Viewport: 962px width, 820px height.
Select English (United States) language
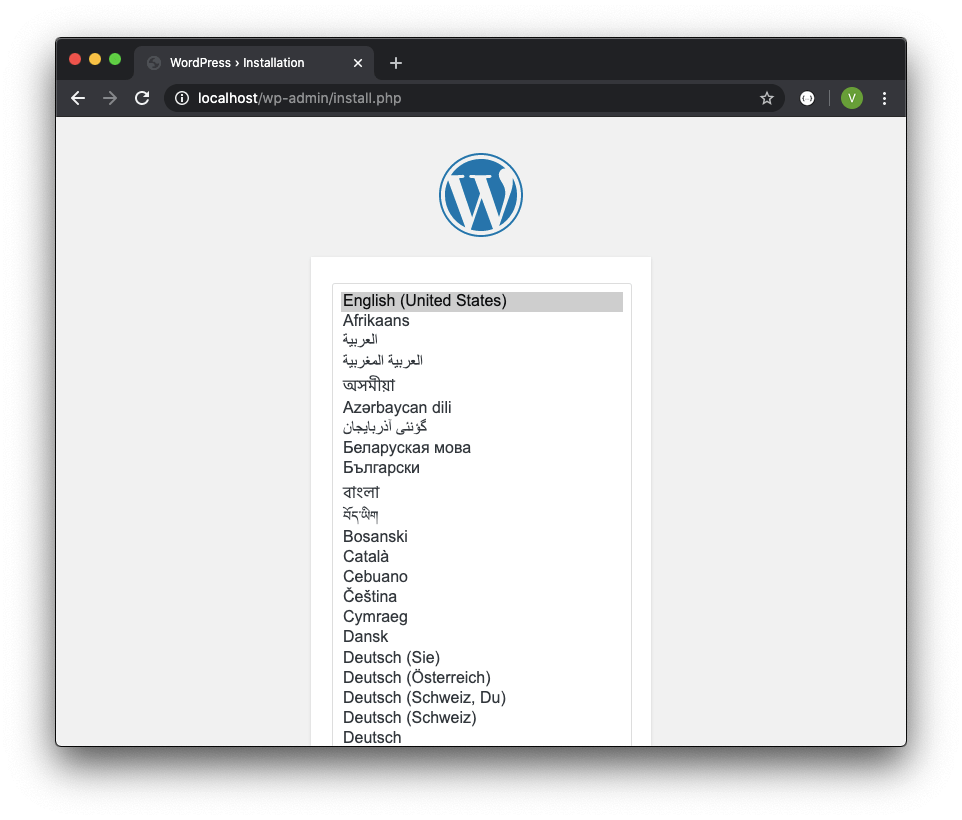click(x=482, y=301)
